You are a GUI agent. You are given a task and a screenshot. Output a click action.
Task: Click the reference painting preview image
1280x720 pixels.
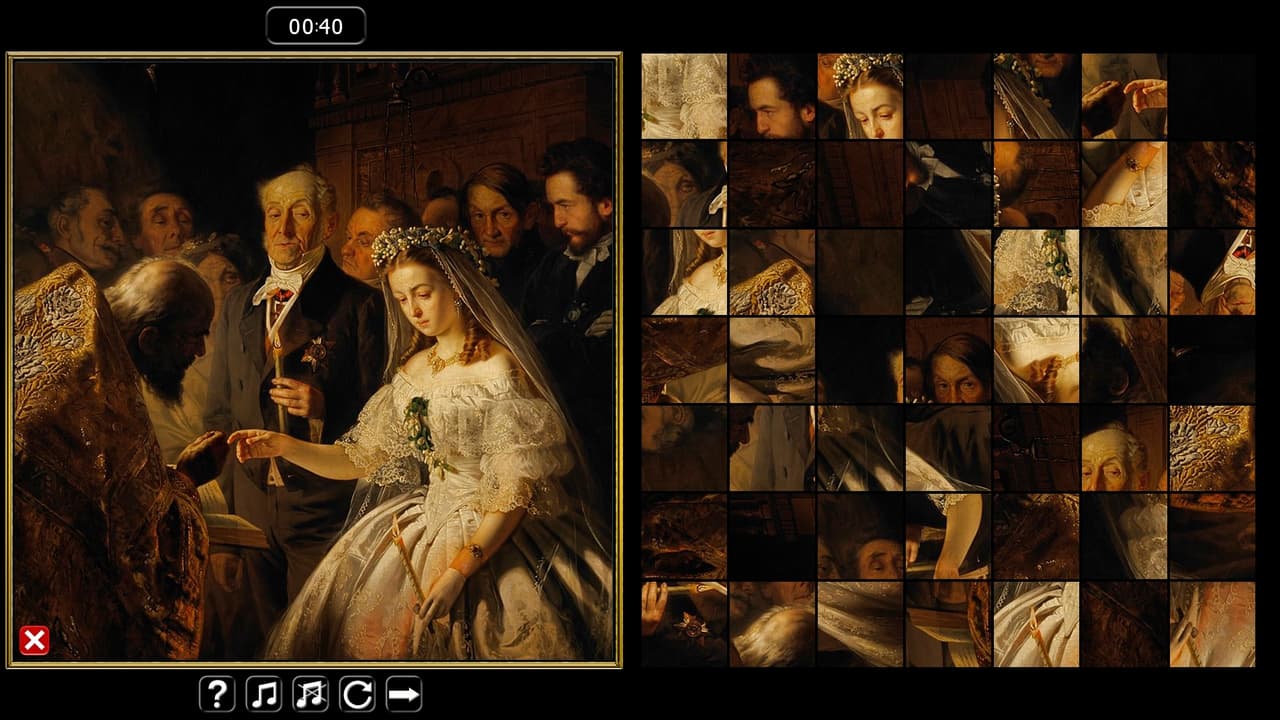coord(314,360)
